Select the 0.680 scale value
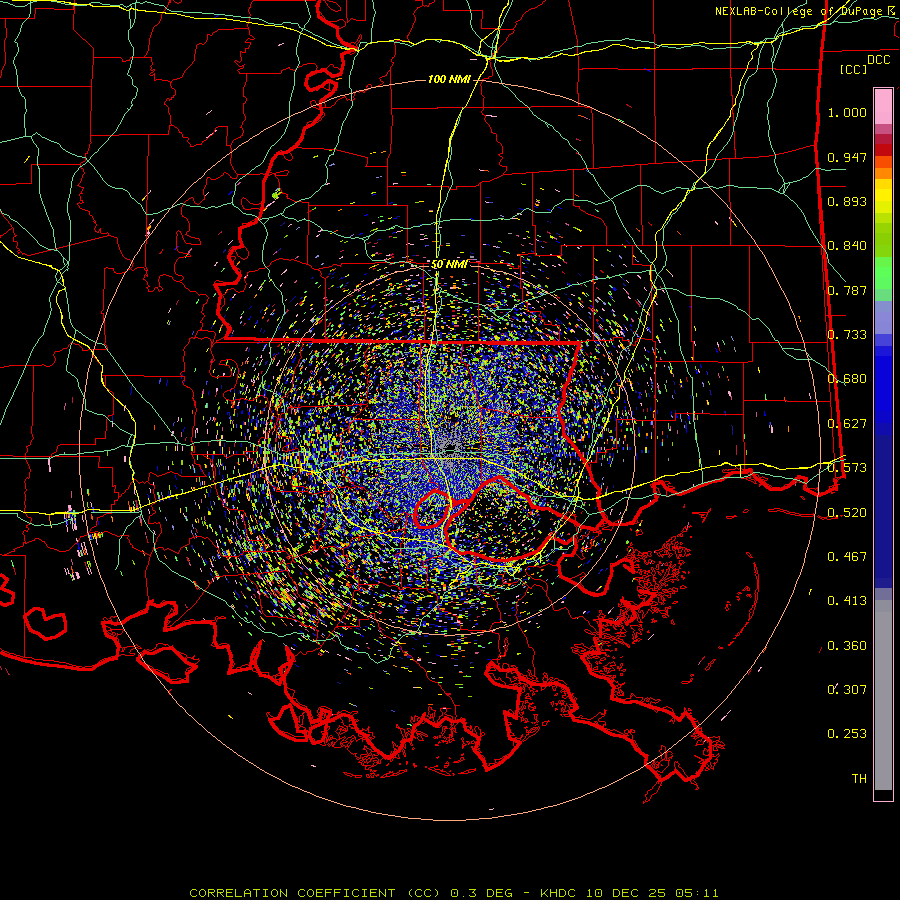The height and width of the screenshot is (900, 900). (847, 379)
